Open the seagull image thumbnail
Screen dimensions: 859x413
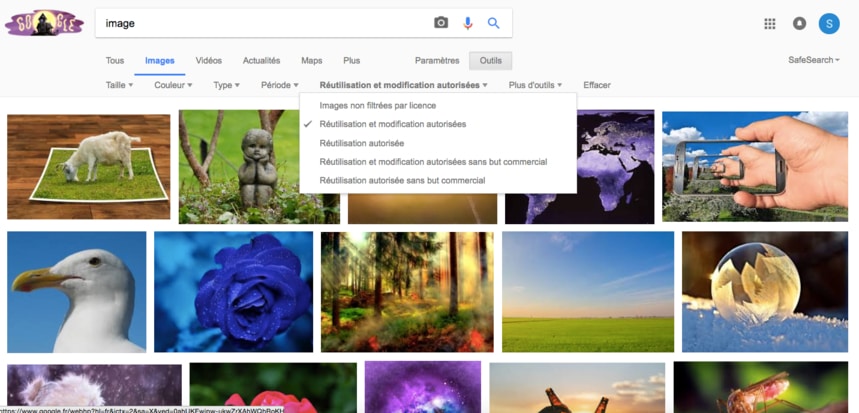77,292
